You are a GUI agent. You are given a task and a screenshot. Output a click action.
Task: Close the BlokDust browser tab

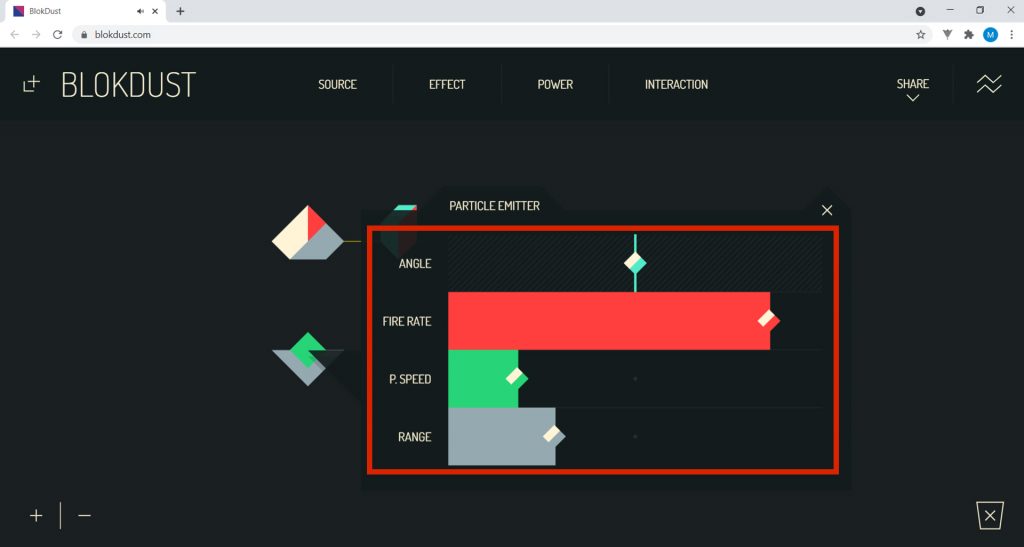pyautogui.click(x=155, y=11)
